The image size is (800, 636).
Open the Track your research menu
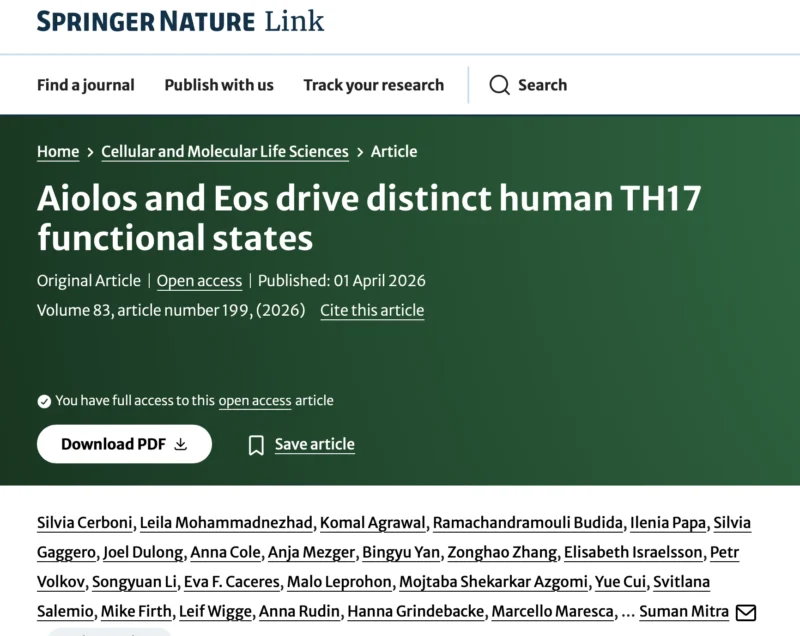tap(374, 85)
